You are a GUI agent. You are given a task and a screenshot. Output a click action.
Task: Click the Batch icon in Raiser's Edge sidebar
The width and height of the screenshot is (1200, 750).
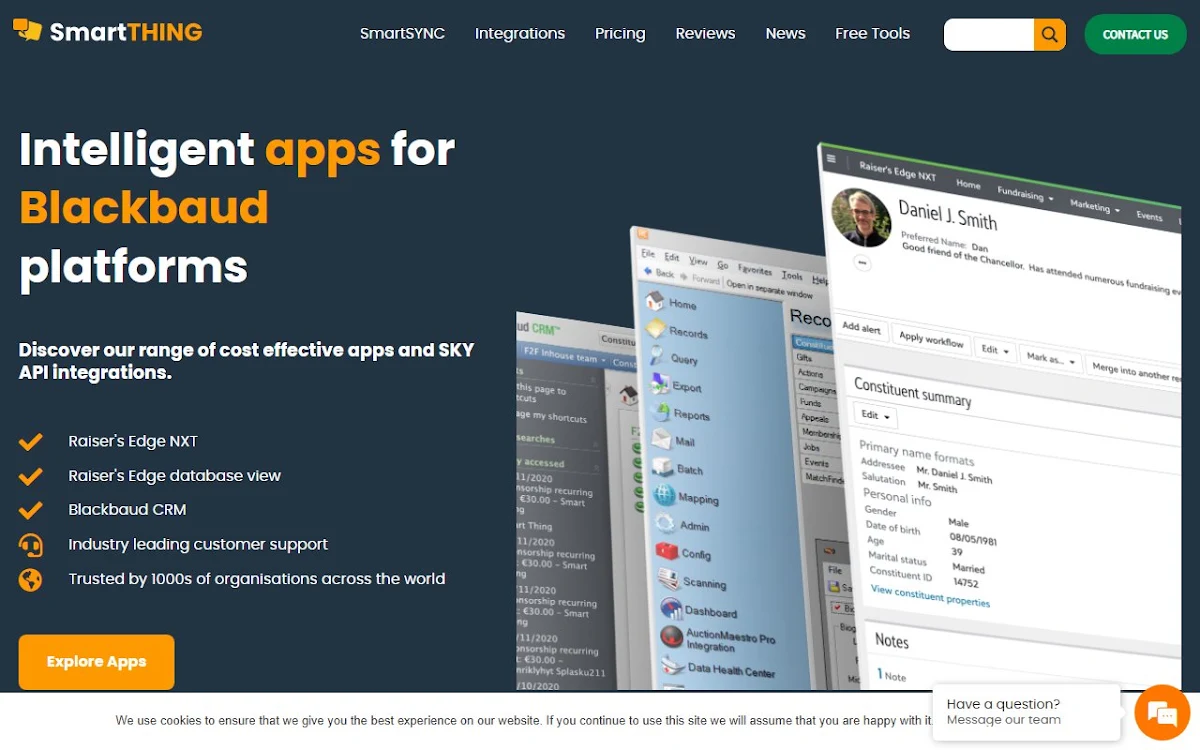[662, 465]
